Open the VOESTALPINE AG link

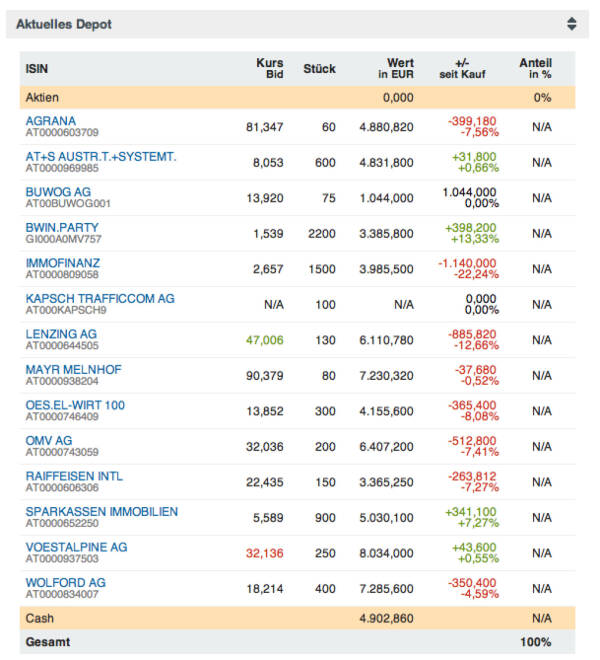(76, 547)
